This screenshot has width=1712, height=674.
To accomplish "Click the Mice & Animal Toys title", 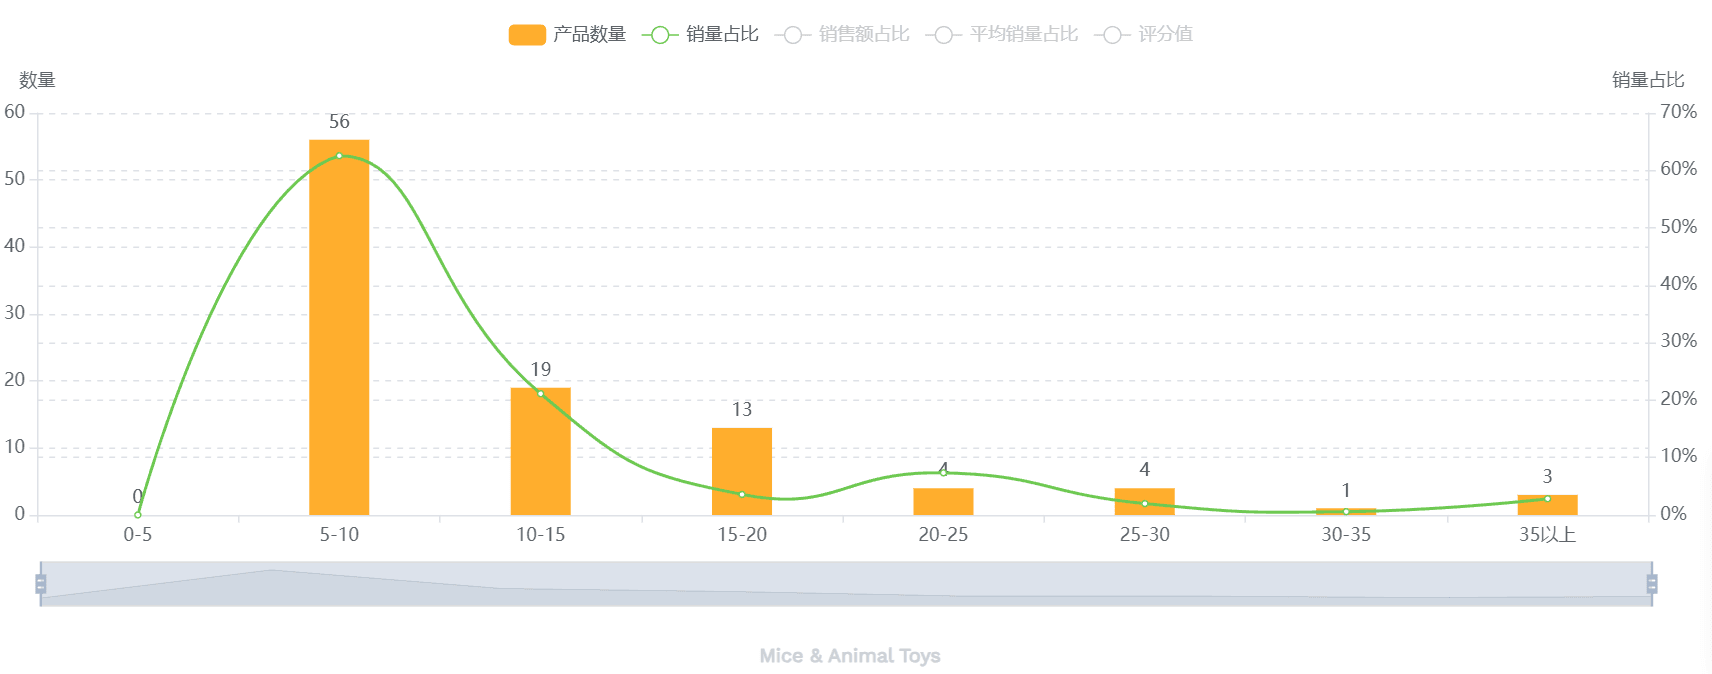I will 850,656.
